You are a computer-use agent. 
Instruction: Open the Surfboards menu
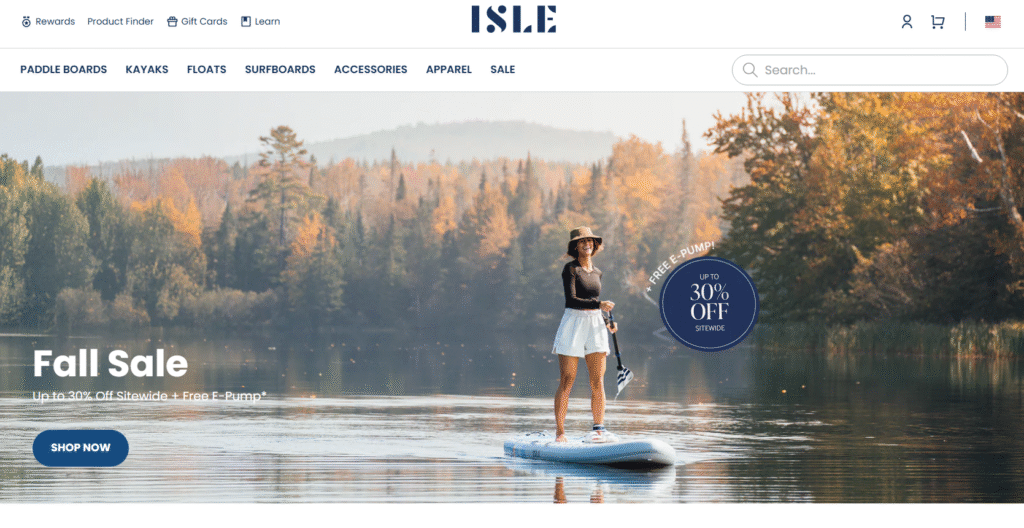click(x=280, y=69)
